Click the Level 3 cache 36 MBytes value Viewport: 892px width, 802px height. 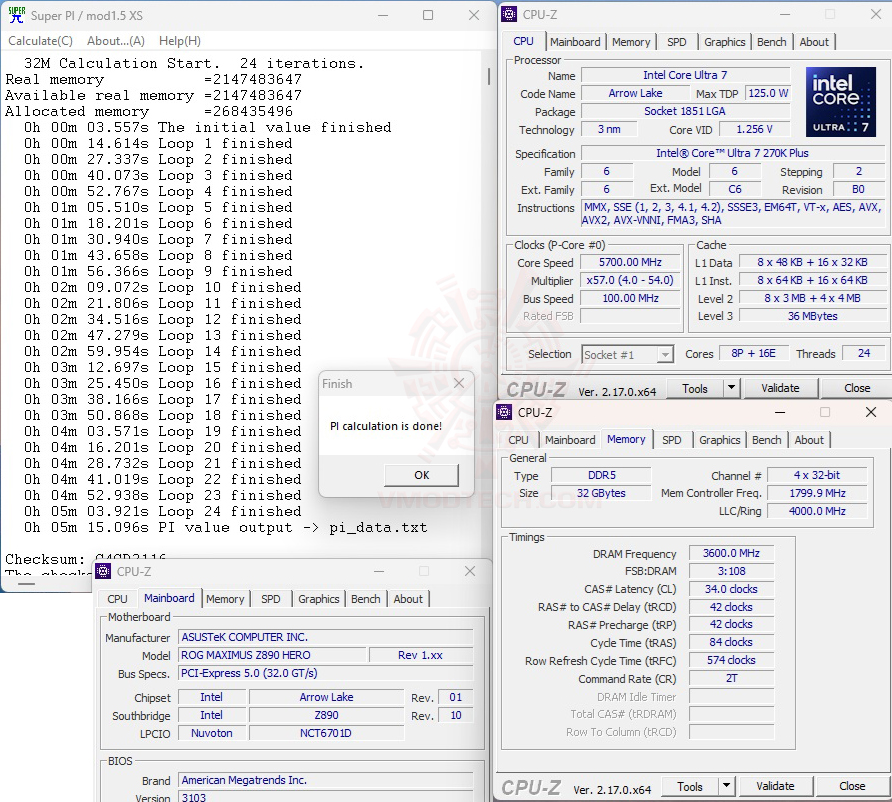(812, 316)
